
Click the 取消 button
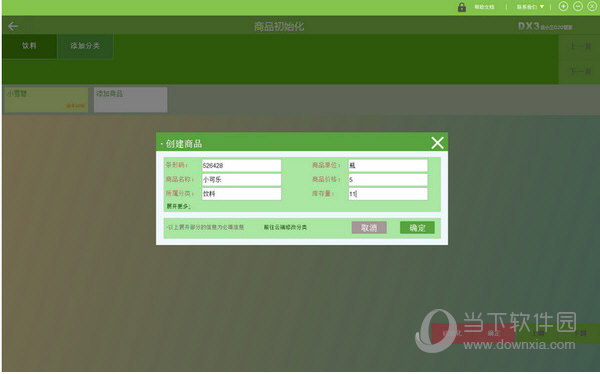[x=369, y=228]
